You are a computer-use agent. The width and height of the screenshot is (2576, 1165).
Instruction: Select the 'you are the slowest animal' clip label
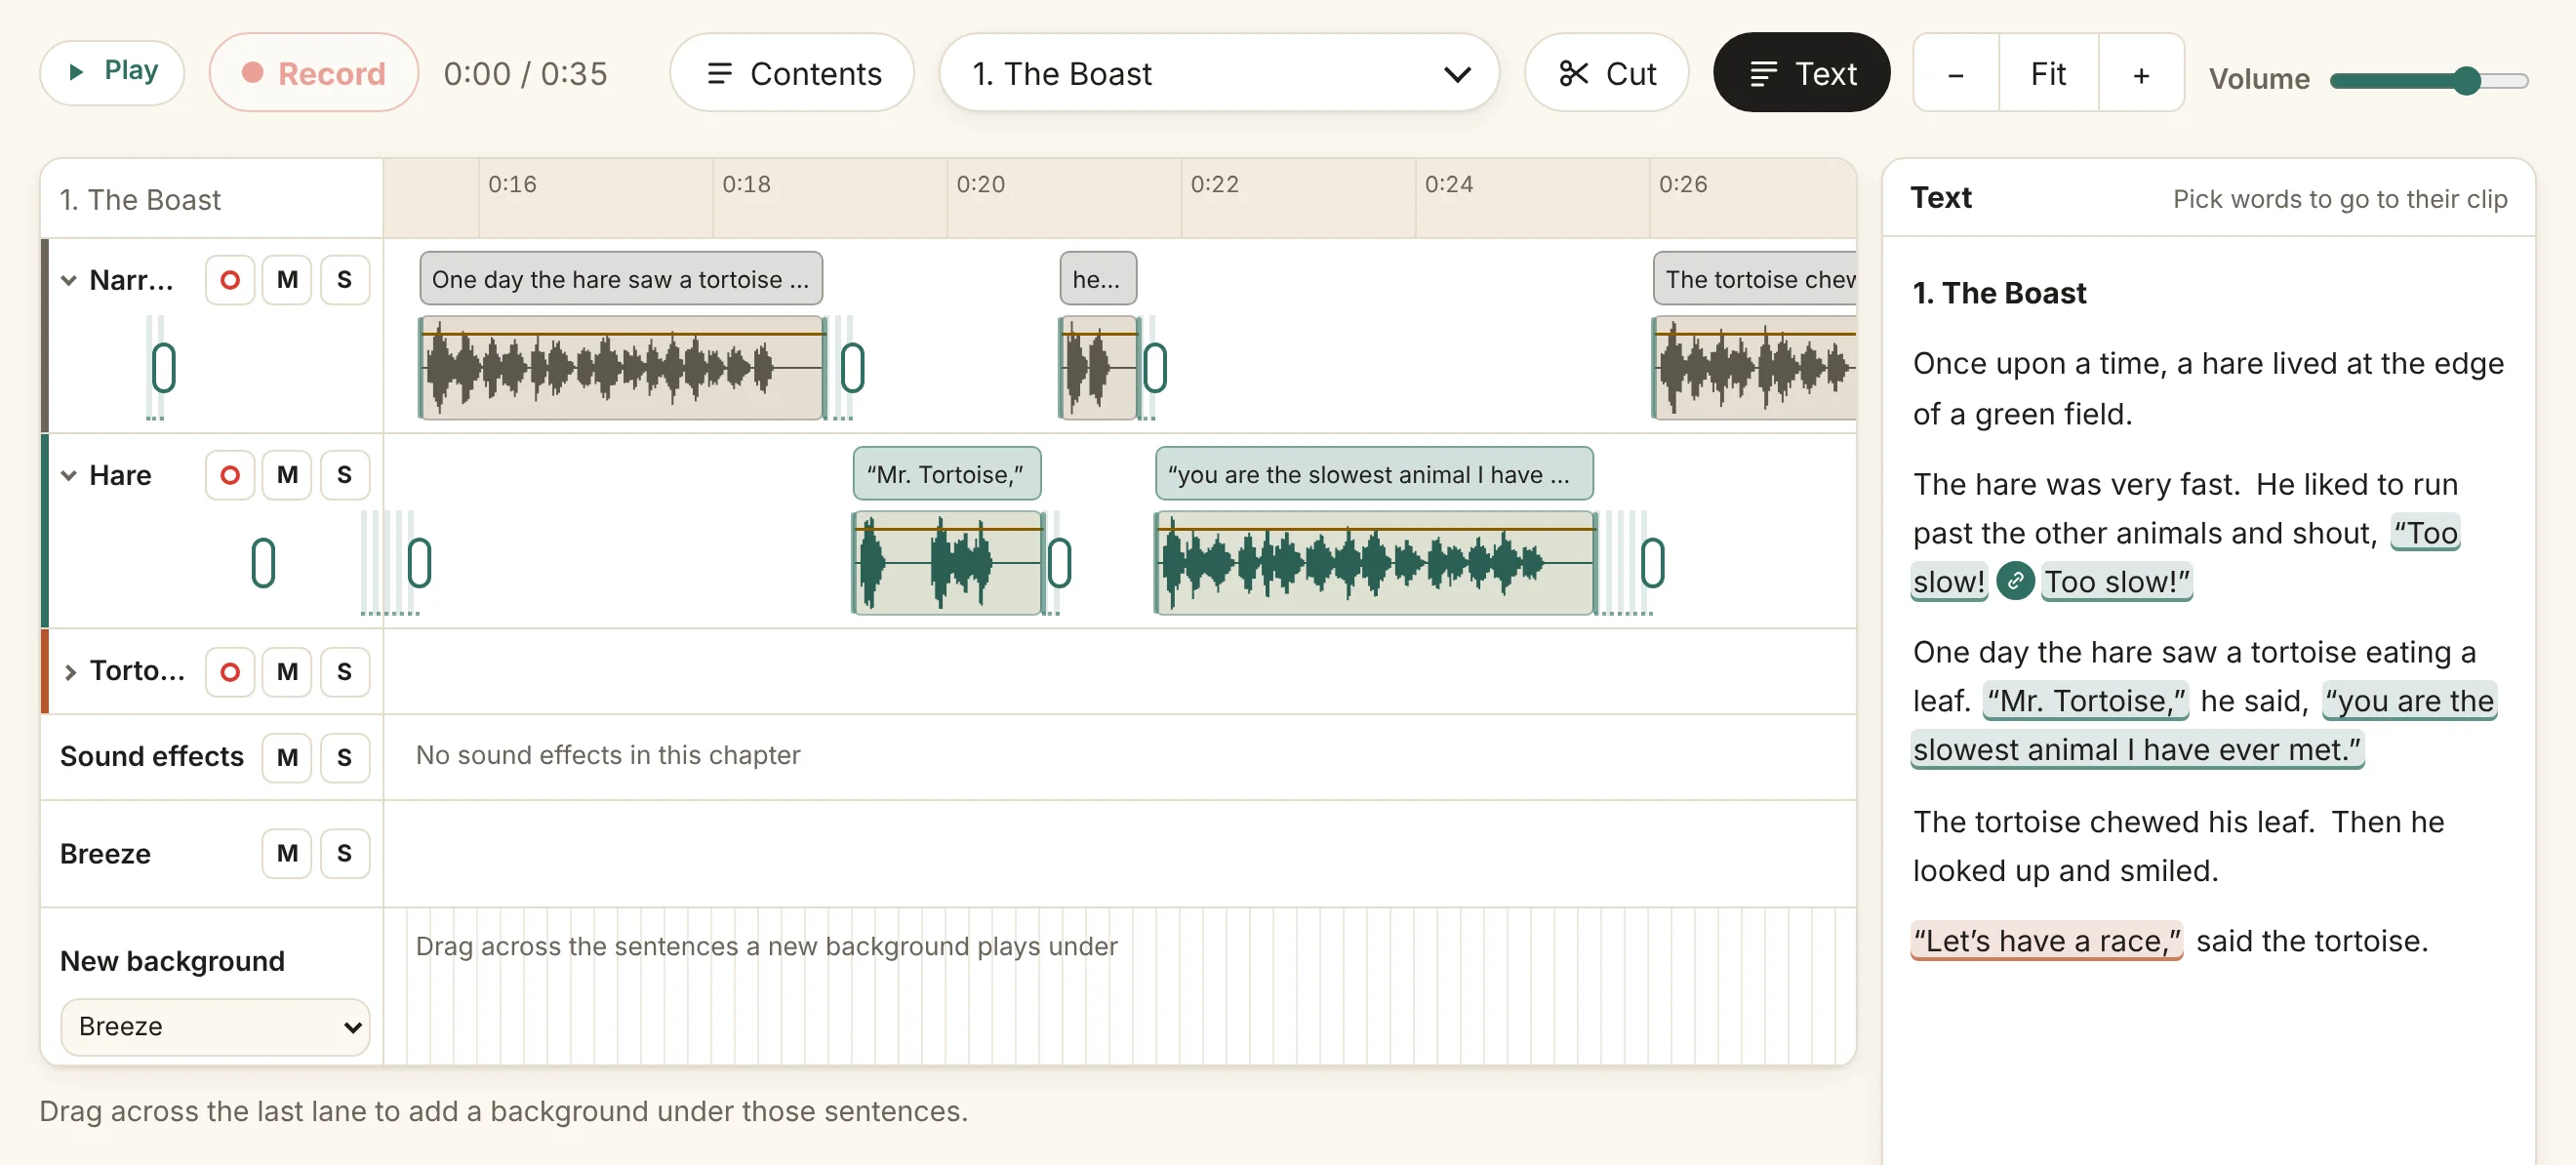point(1373,474)
